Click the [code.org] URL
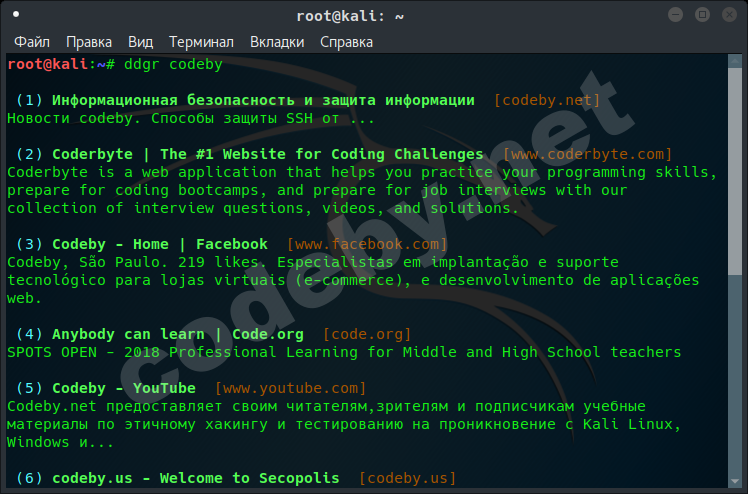The width and height of the screenshot is (748, 494). point(367,334)
